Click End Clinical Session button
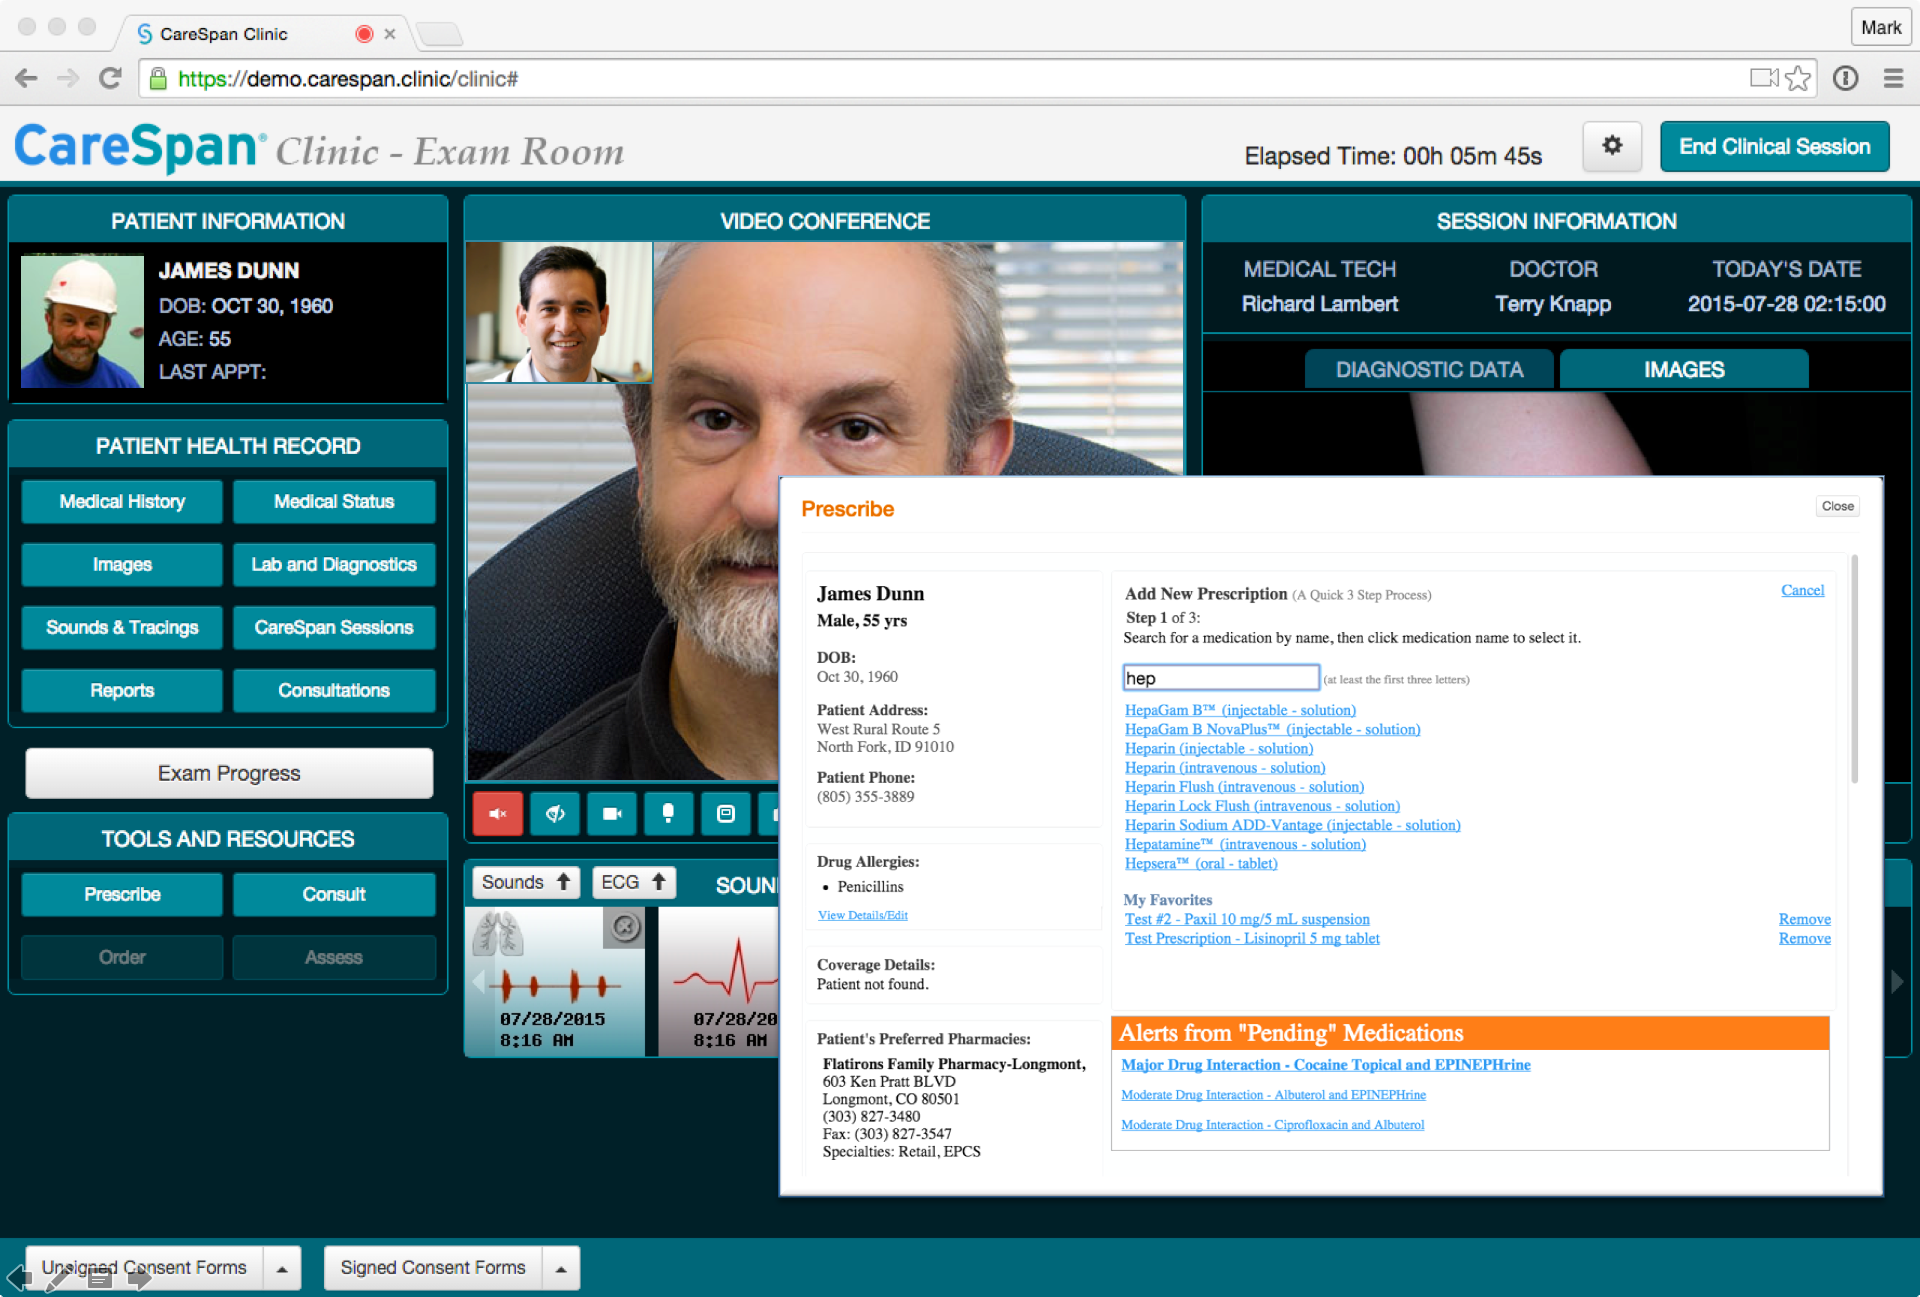1920x1297 pixels. pos(1773,147)
